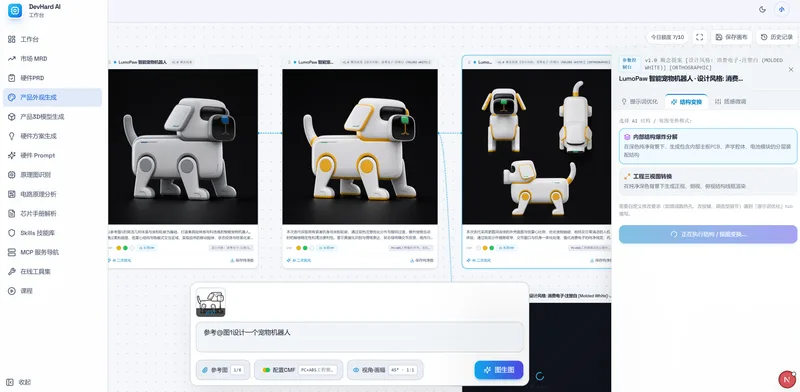The width and height of the screenshot is (800, 392).
Task: Click the PC+ABS tag on middle card
Action: click(410, 248)
